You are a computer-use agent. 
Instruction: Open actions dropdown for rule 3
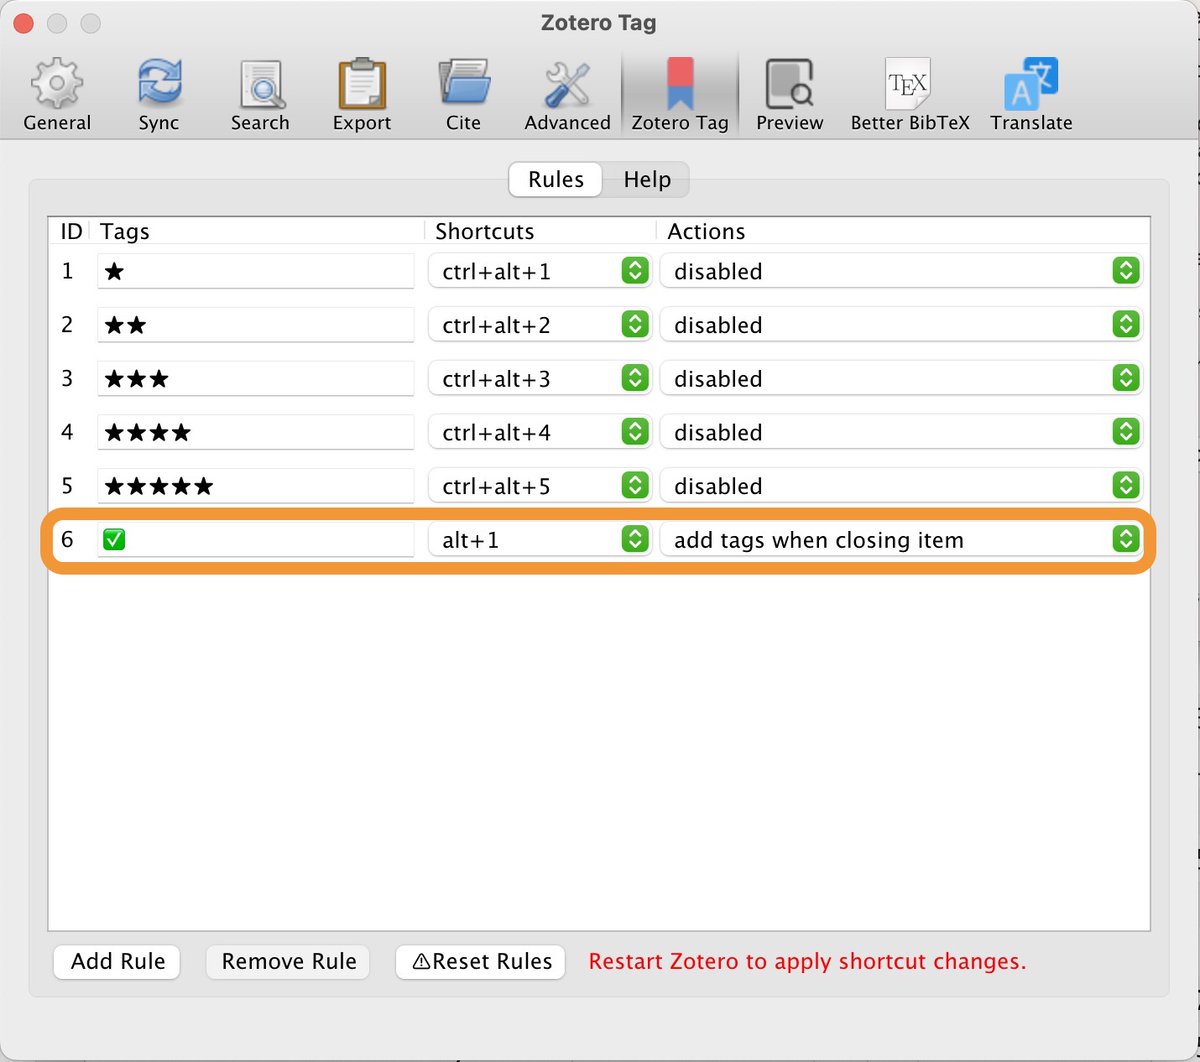[x=900, y=379]
